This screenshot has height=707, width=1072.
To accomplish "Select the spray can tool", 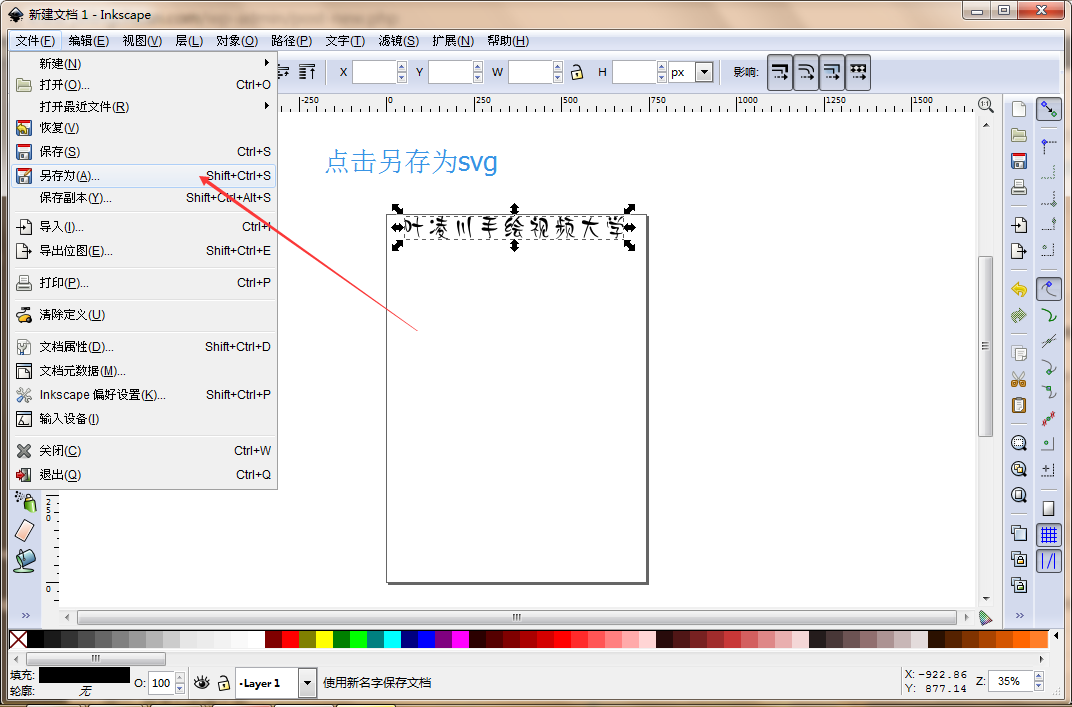I will 25,502.
